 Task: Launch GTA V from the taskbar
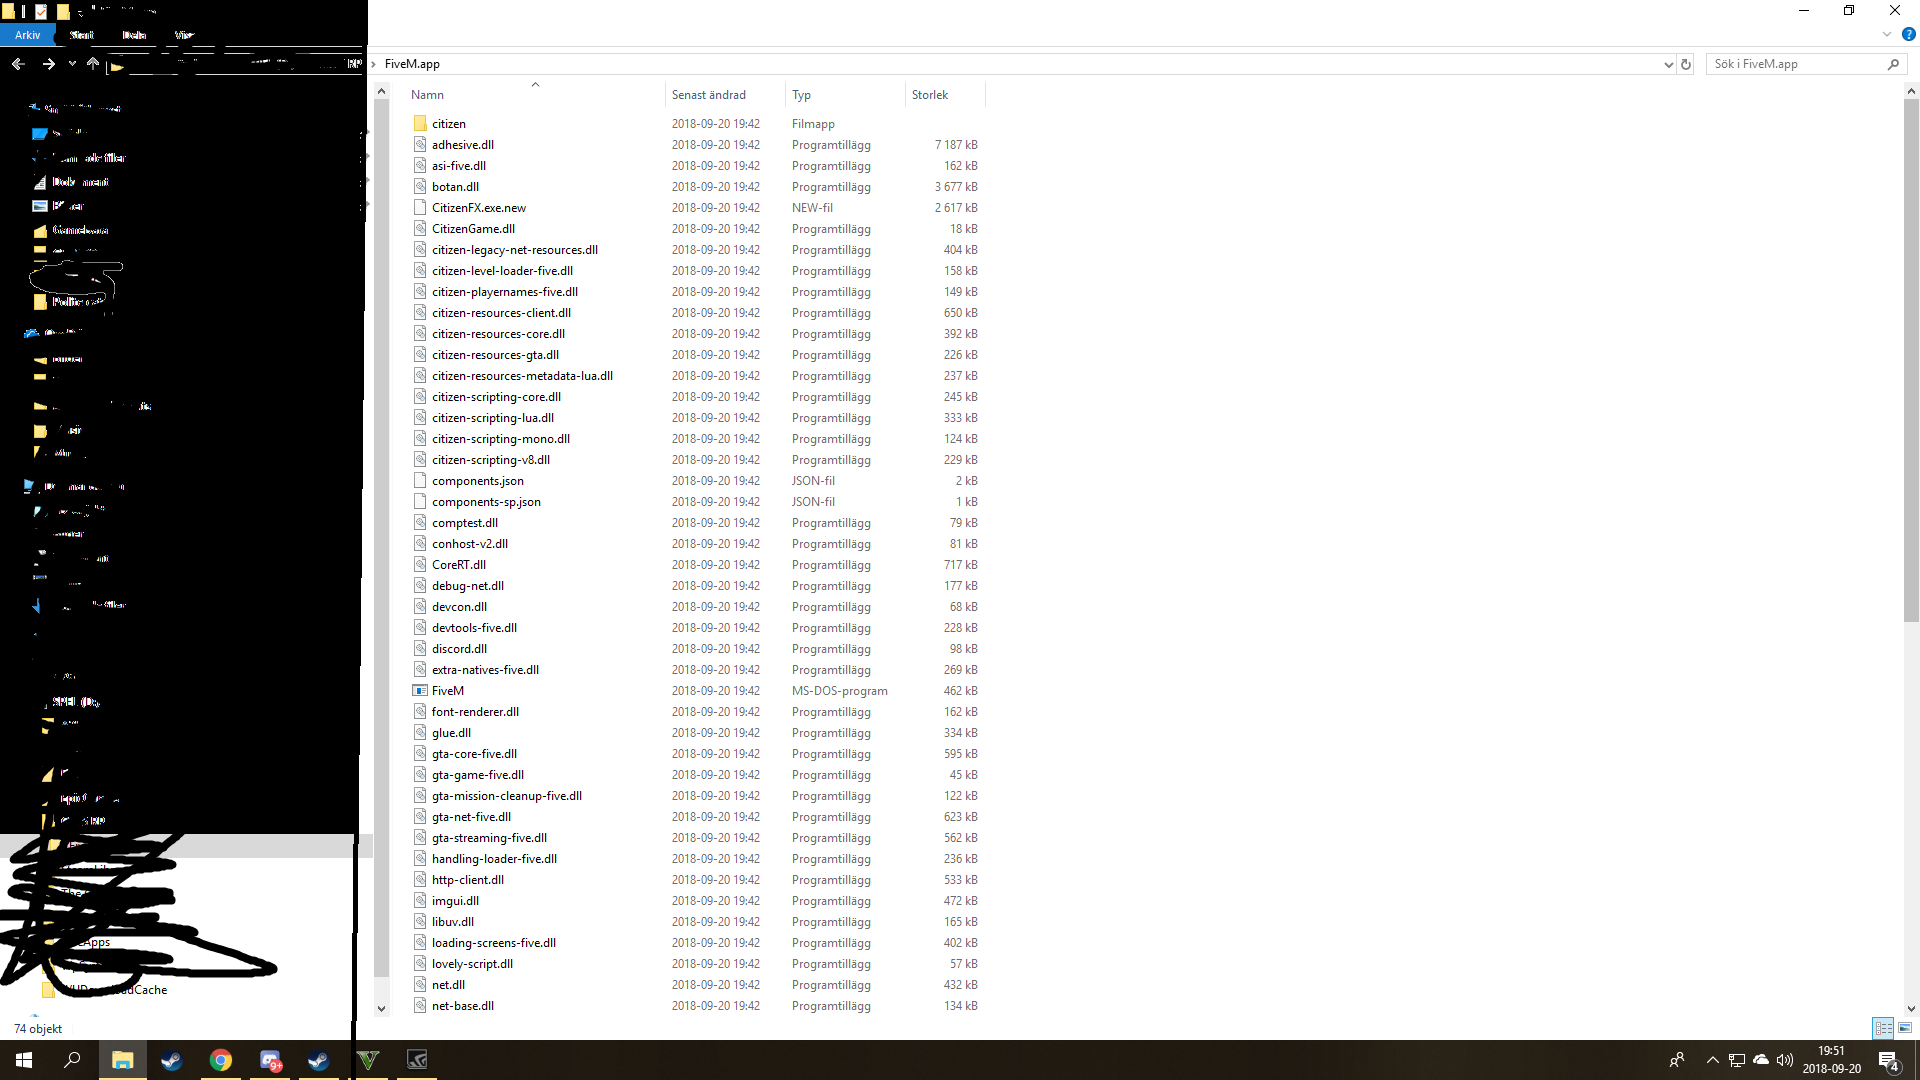368,1060
